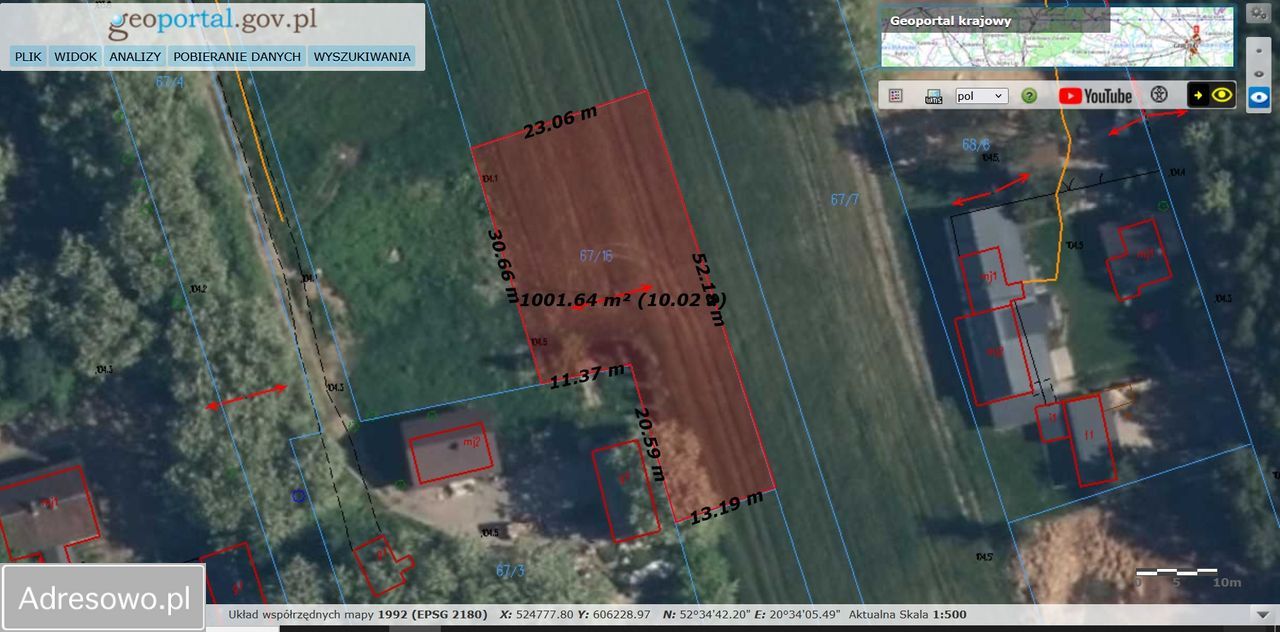
Task: Click the map scale bar
Action: coord(1188,577)
